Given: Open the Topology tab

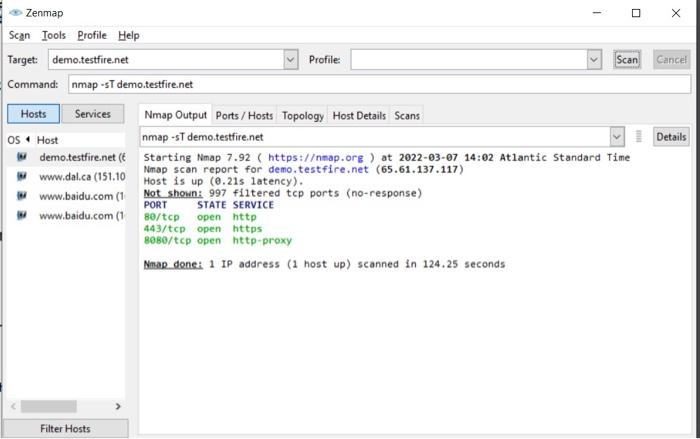Looking at the screenshot, I should (303, 116).
